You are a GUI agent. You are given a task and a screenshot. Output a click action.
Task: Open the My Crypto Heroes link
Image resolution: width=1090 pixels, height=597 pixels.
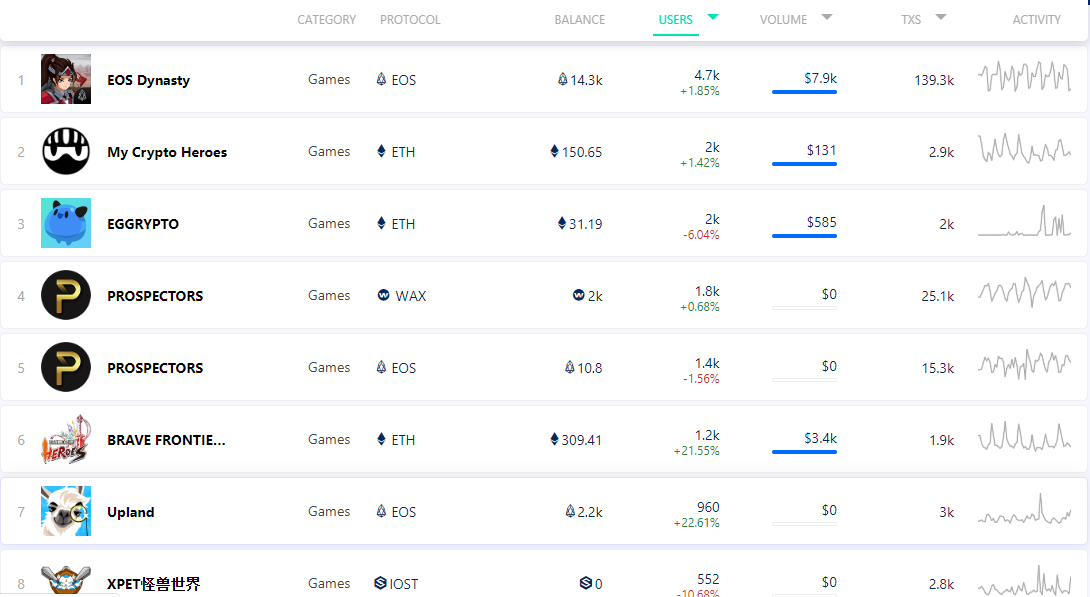(167, 152)
